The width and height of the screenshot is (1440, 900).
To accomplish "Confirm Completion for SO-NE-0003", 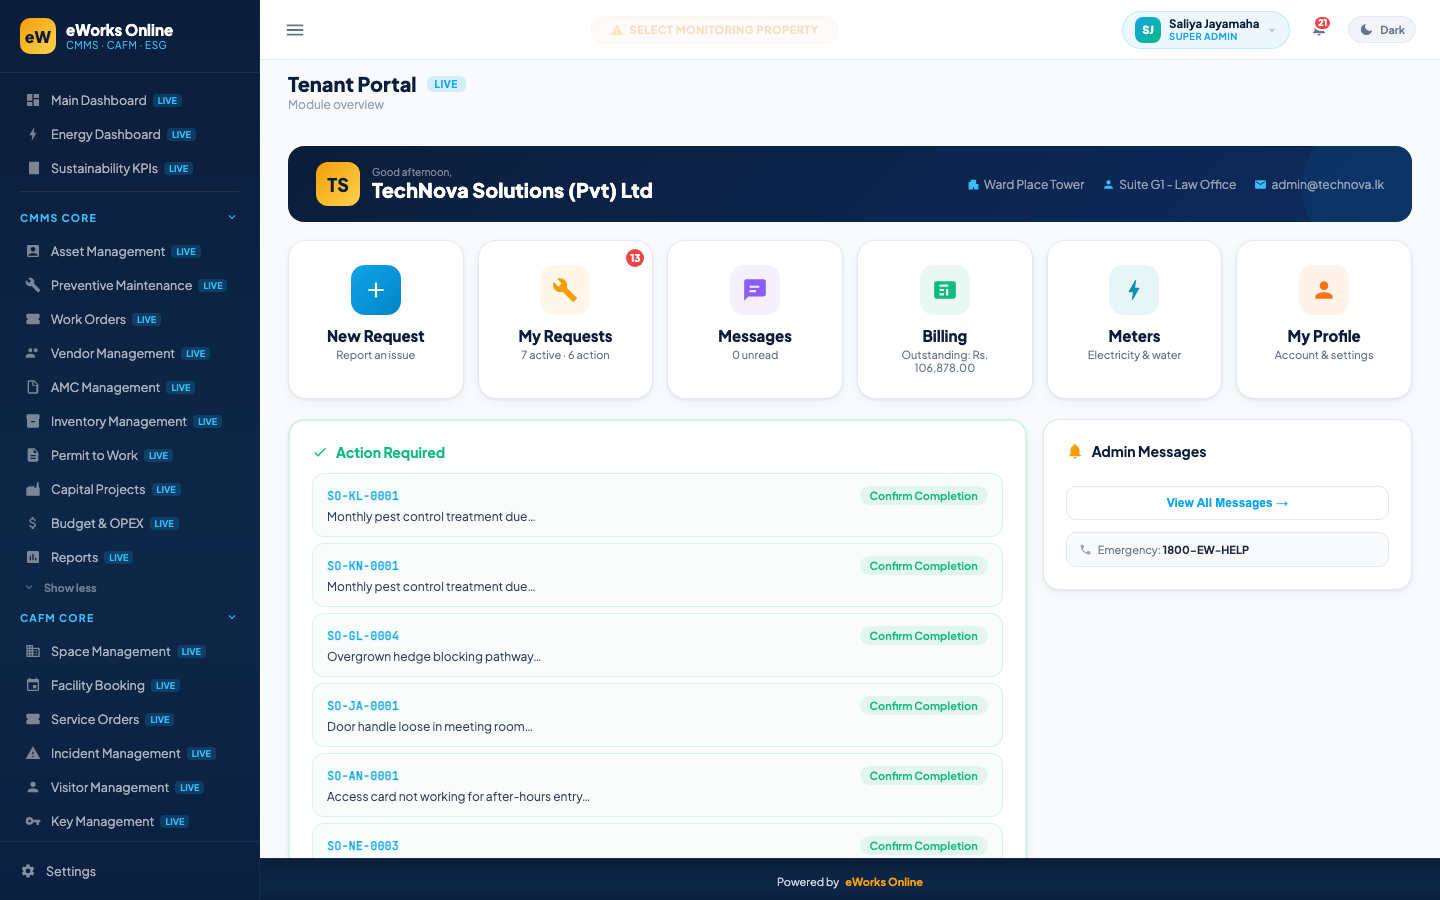I will tap(923, 846).
